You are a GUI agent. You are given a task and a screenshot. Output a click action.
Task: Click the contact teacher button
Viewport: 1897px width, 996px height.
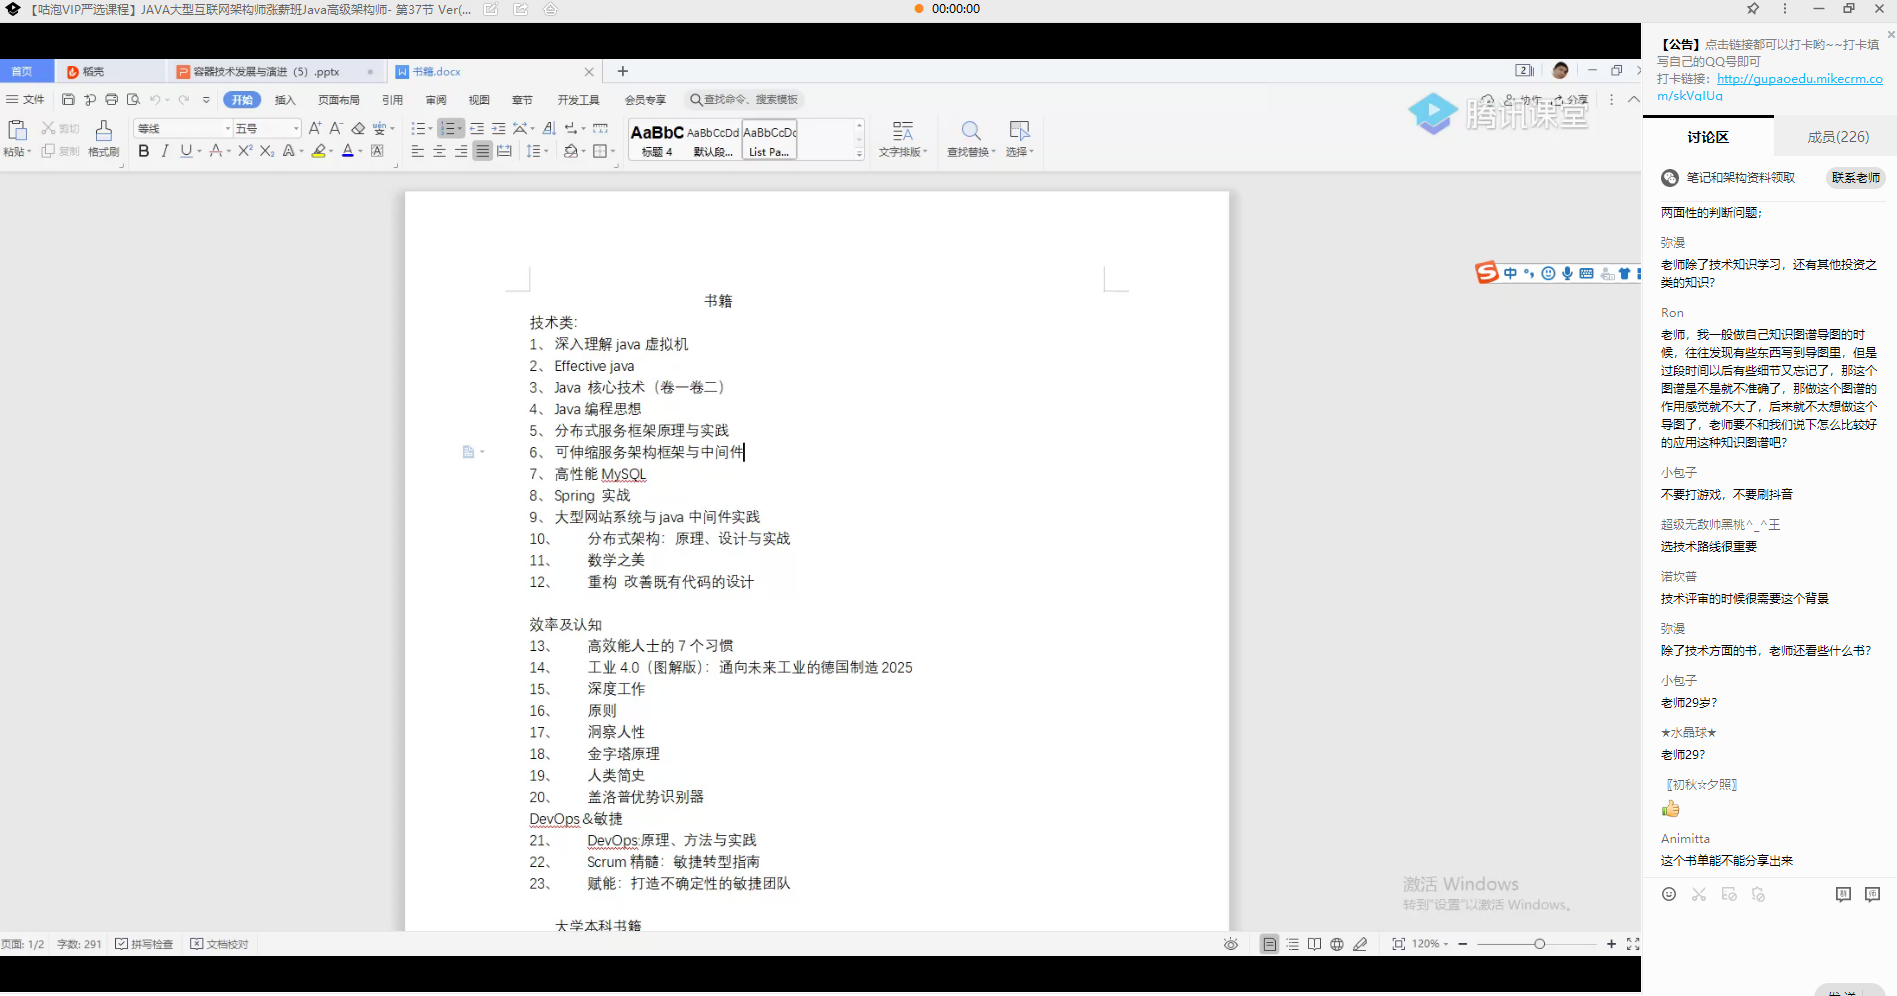coord(1855,178)
